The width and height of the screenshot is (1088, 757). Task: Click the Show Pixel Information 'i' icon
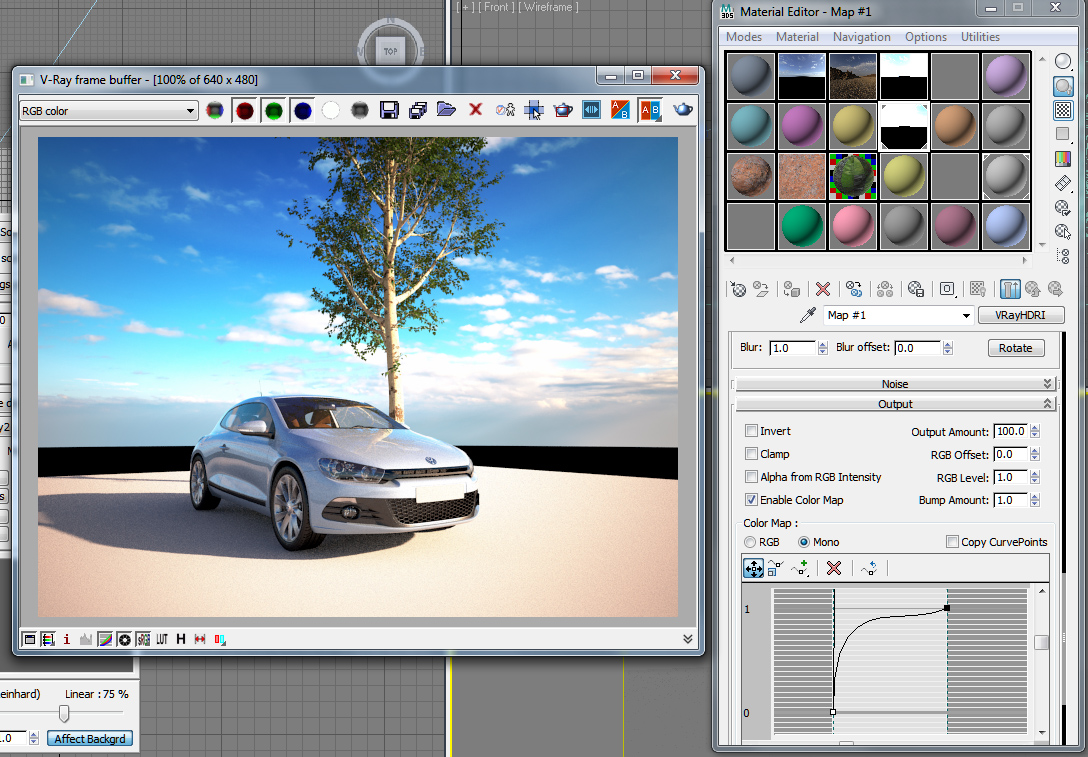(67, 639)
